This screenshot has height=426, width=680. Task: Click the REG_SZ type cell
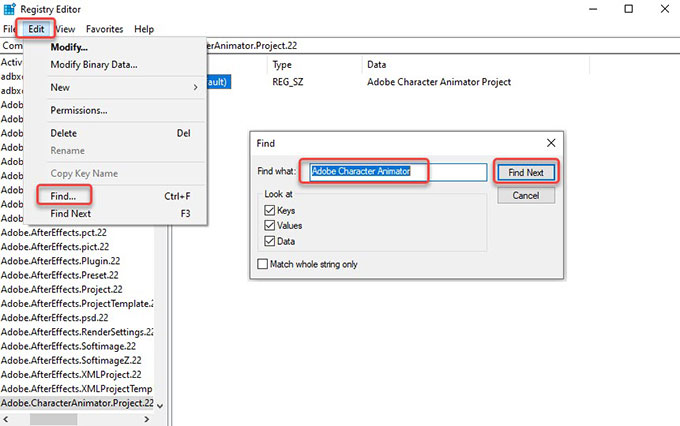(288, 82)
